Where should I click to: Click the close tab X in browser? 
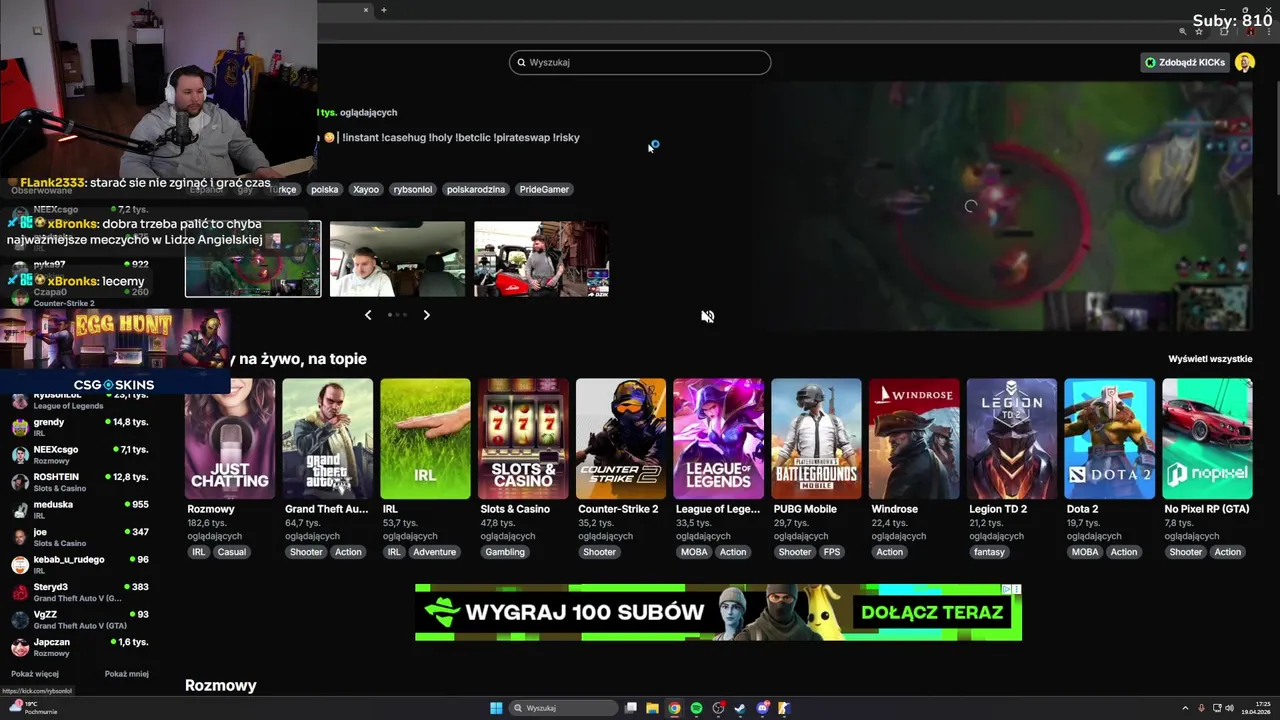[366, 10]
